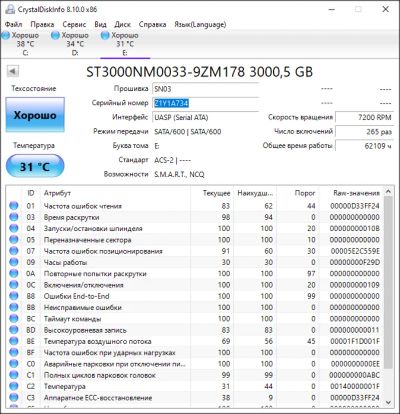Open the Файл menu
This screenshot has height=414, width=400.
click(x=14, y=24)
